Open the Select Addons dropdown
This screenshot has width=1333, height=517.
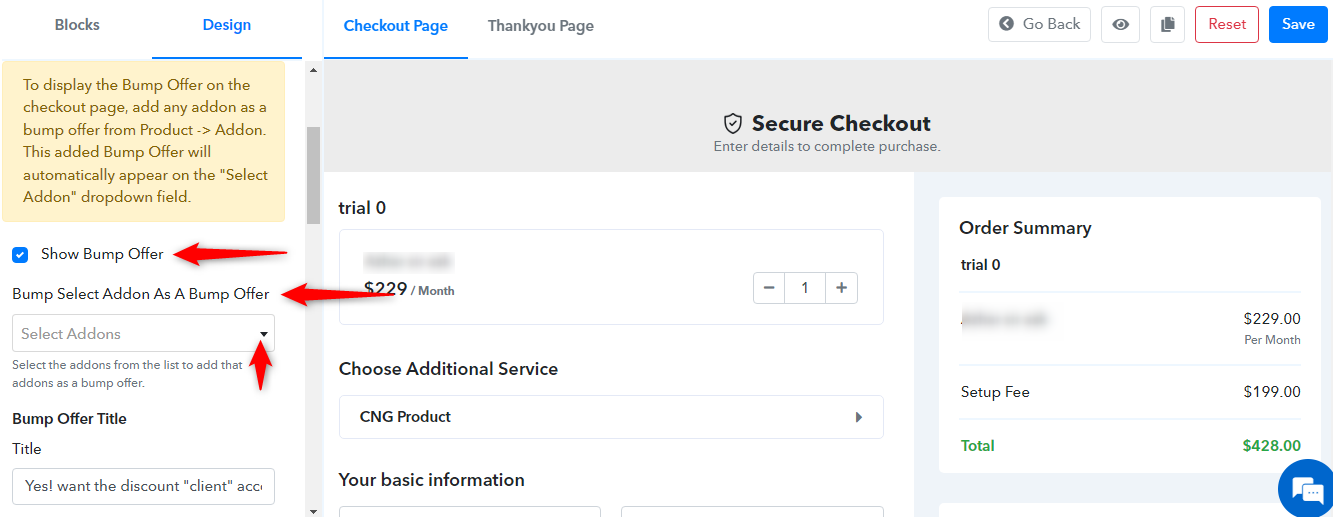[x=143, y=334]
